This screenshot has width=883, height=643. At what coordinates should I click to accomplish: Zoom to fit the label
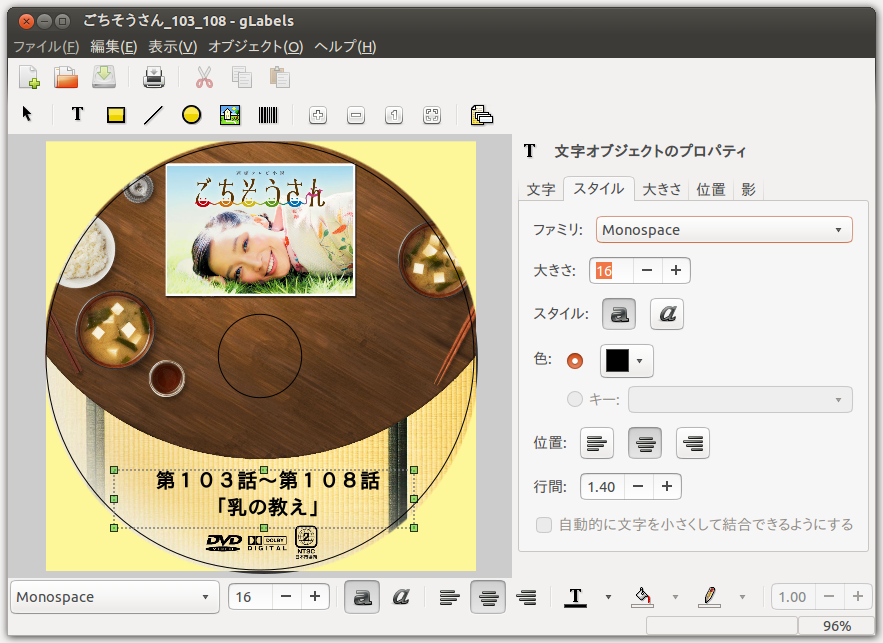tap(432, 115)
